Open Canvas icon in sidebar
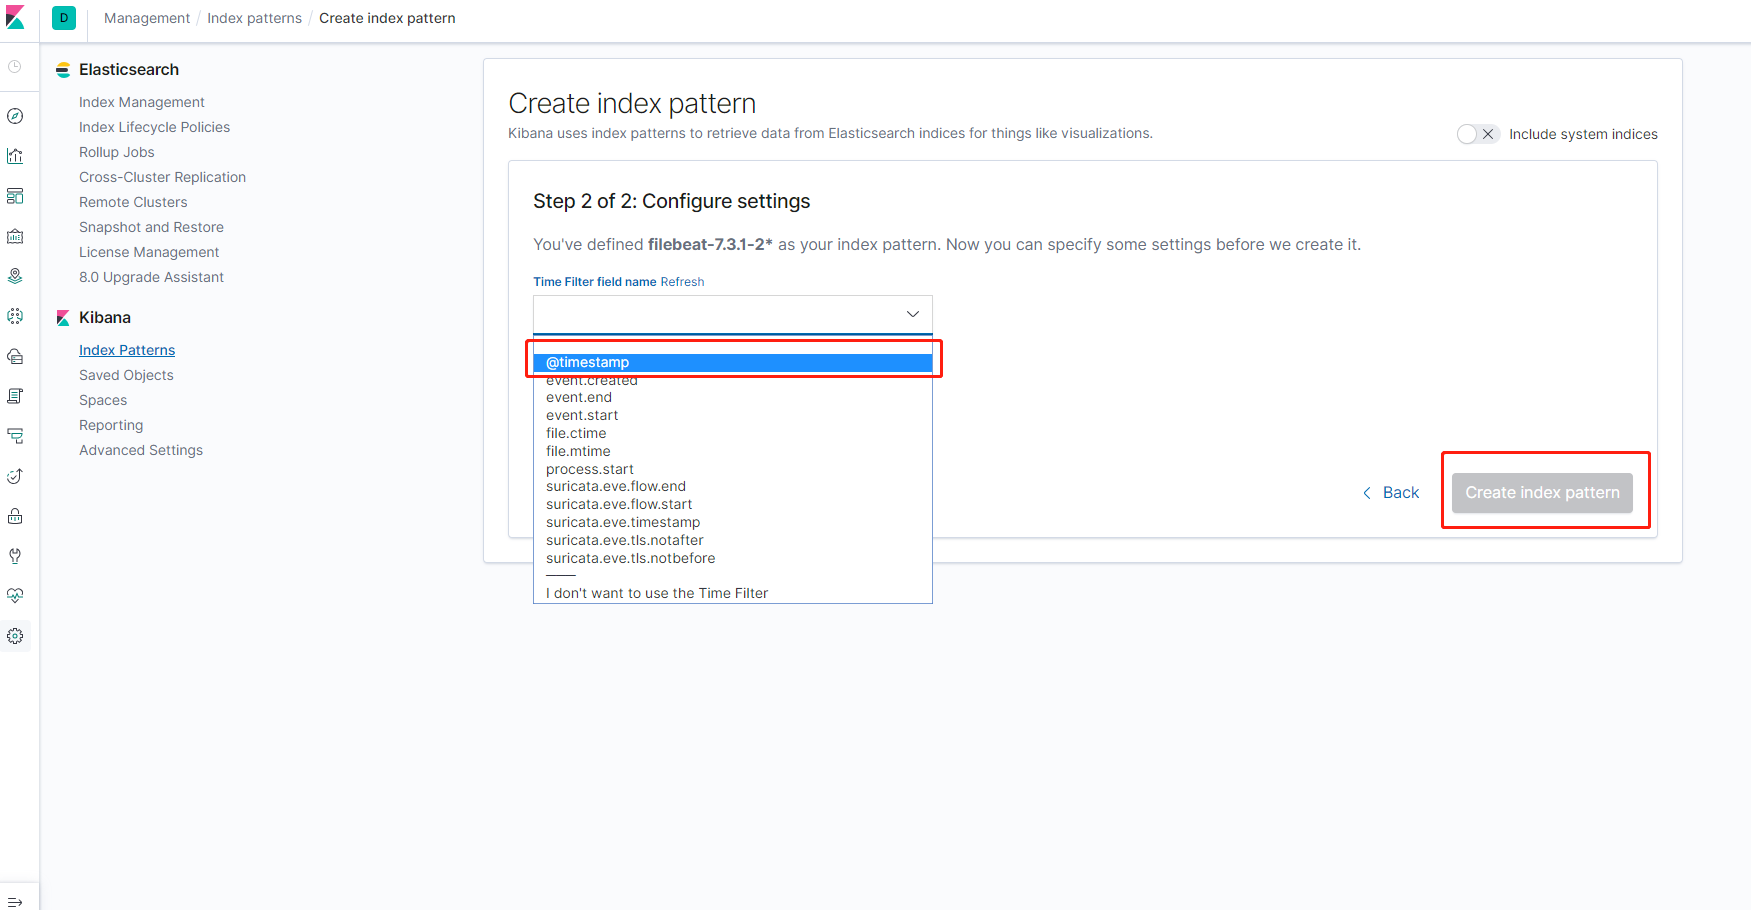The width and height of the screenshot is (1751, 910). [15, 236]
